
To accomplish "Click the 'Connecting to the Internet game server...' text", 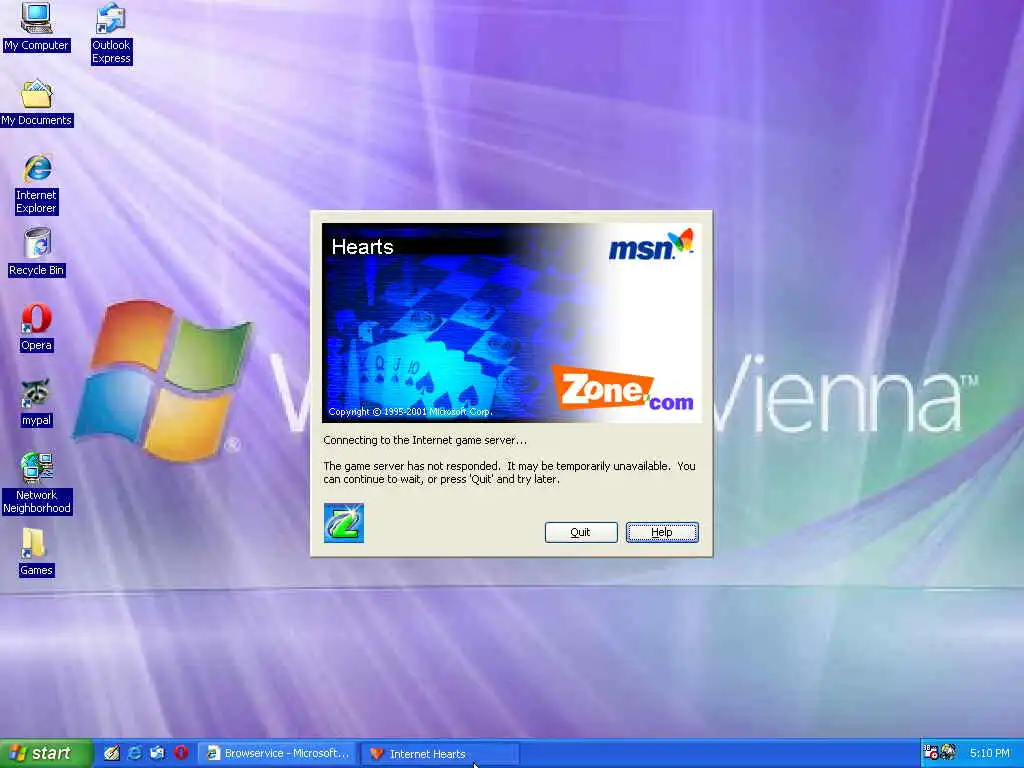I will 424,440.
